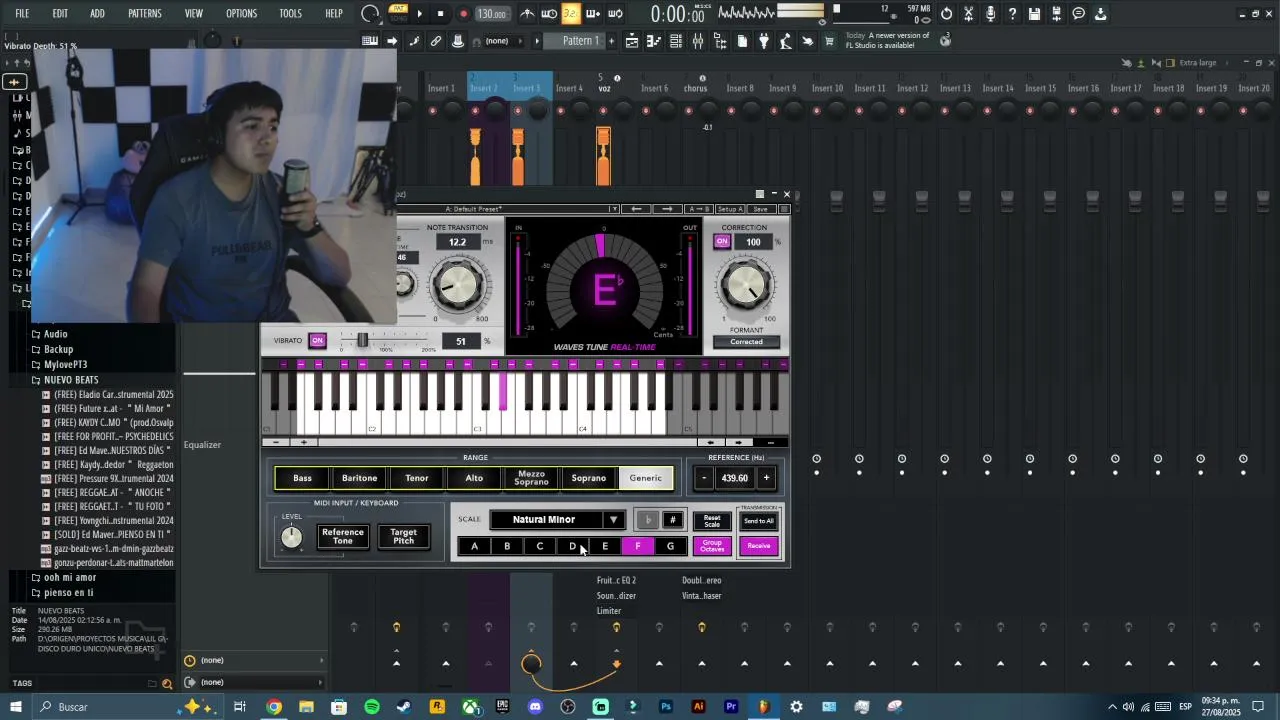The height and width of the screenshot is (720, 1280).
Task: Toggle the Vibrato ON button
Action: click(318, 341)
